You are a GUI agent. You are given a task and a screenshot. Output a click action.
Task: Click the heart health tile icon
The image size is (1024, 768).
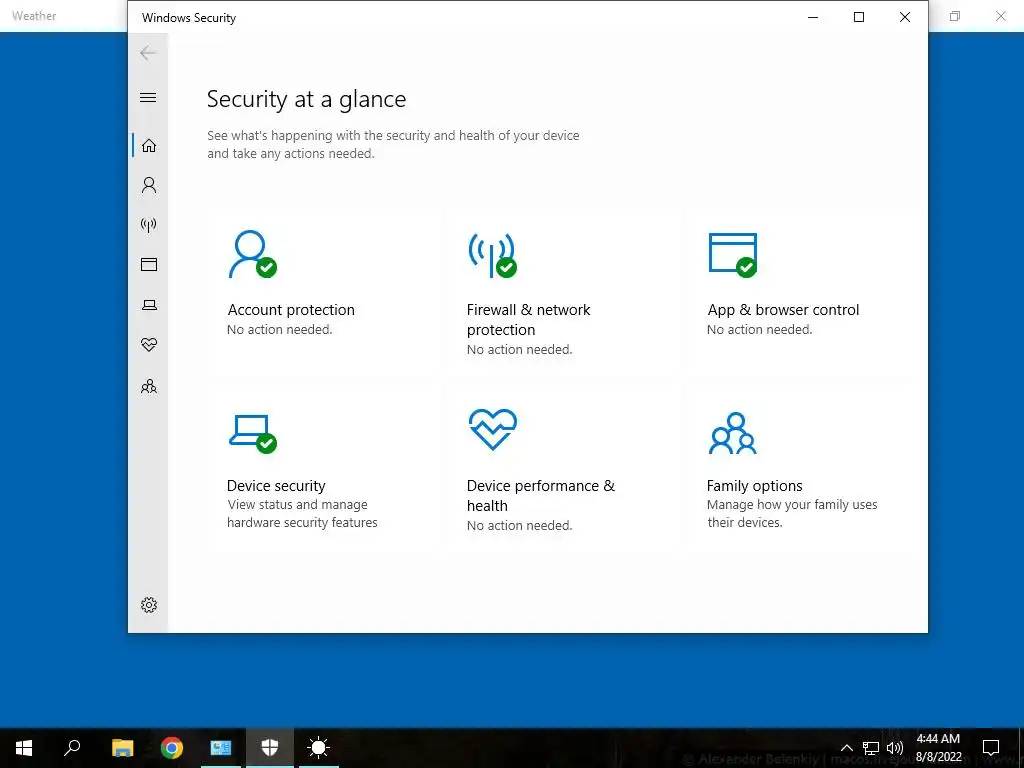click(x=492, y=429)
